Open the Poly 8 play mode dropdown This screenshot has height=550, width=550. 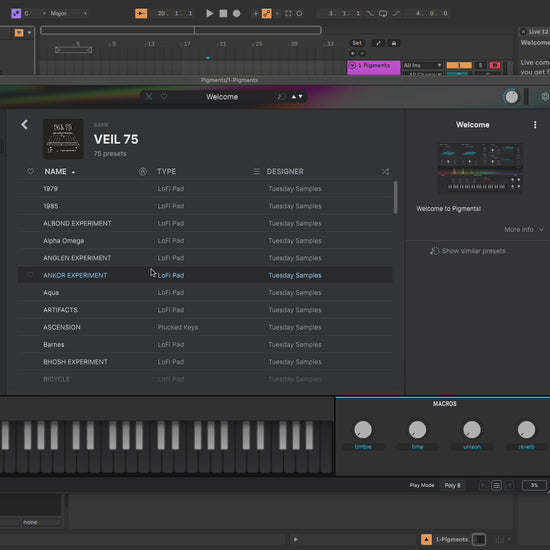tap(452, 485)
